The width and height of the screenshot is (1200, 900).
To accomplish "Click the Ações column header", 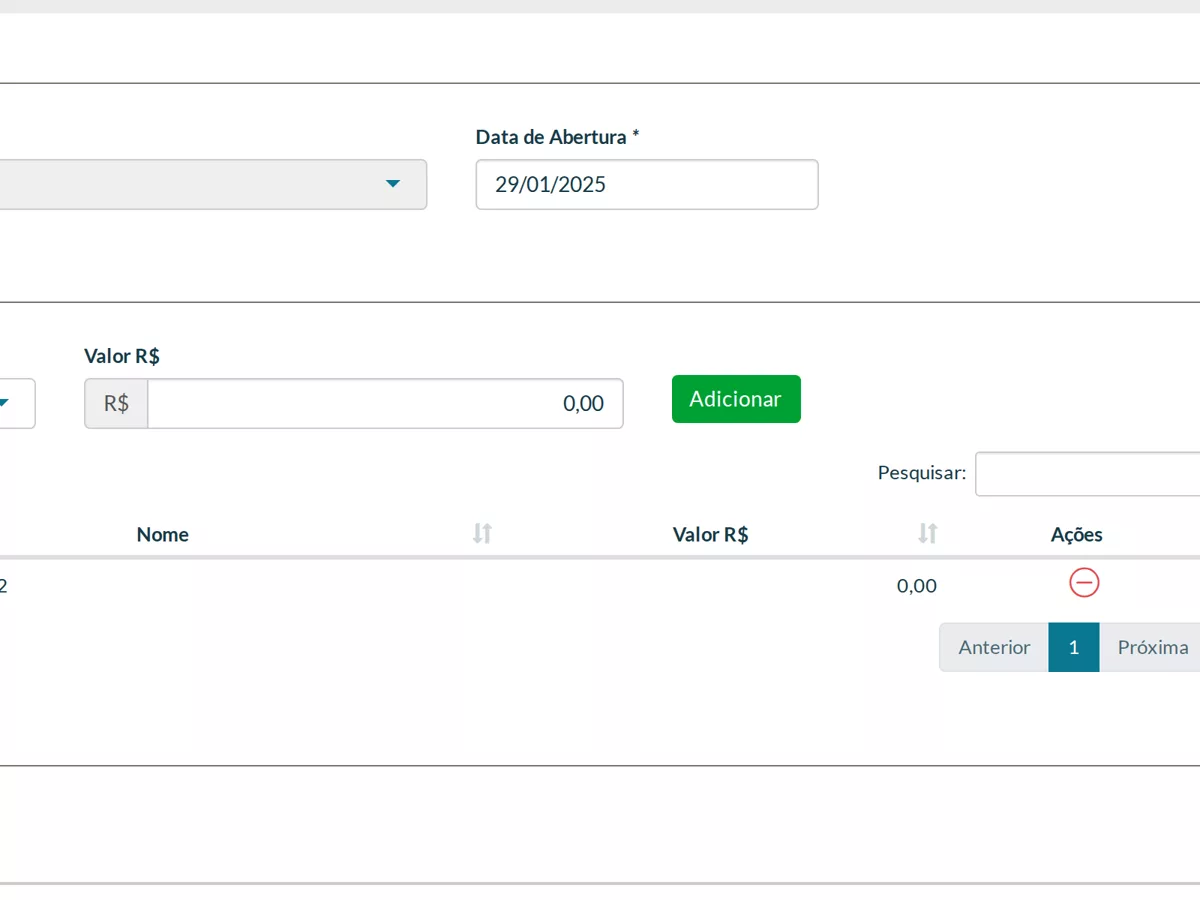I will (1077, 534).
